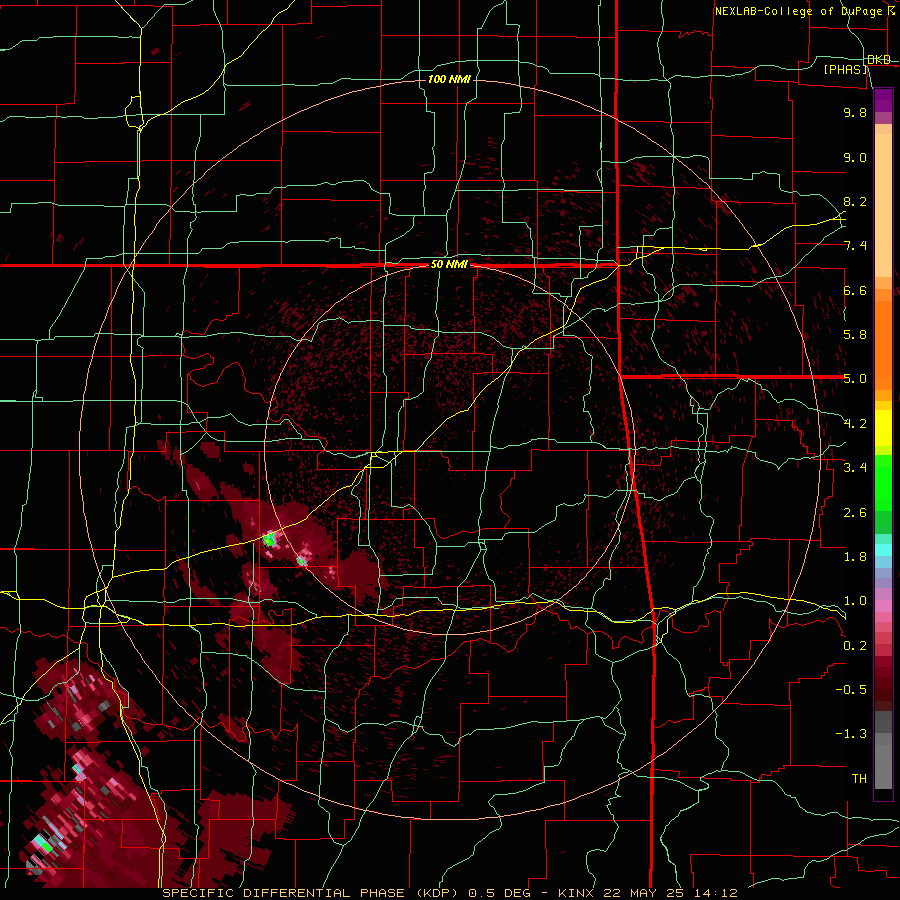Select the -0.5 scale value
The image size is (900, 900).
[x=852, y=690]
